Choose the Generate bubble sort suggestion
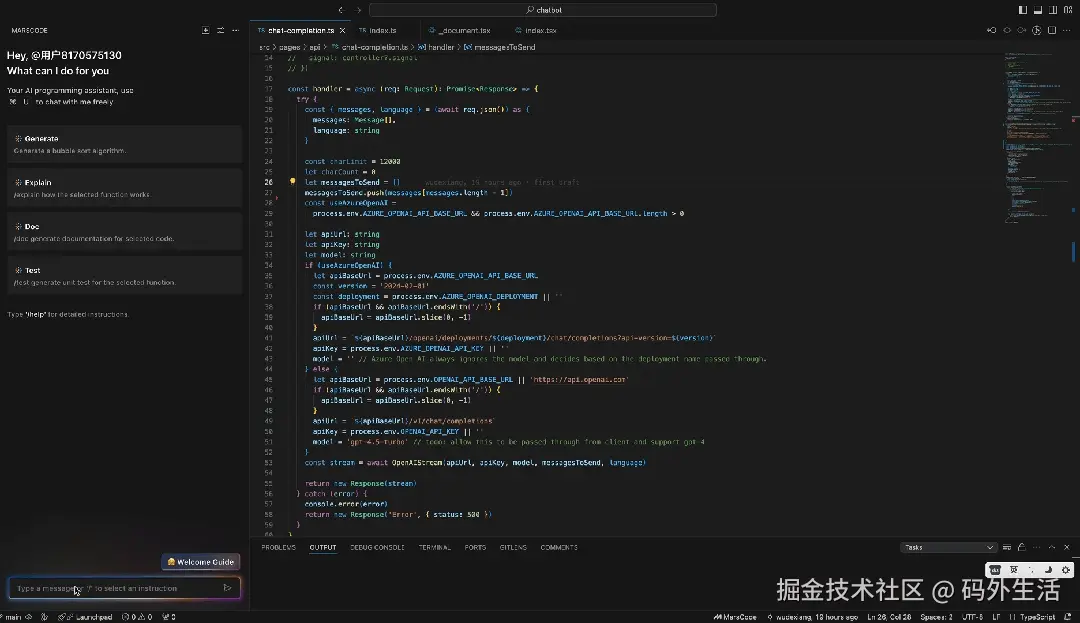 (x=124, y=144)
